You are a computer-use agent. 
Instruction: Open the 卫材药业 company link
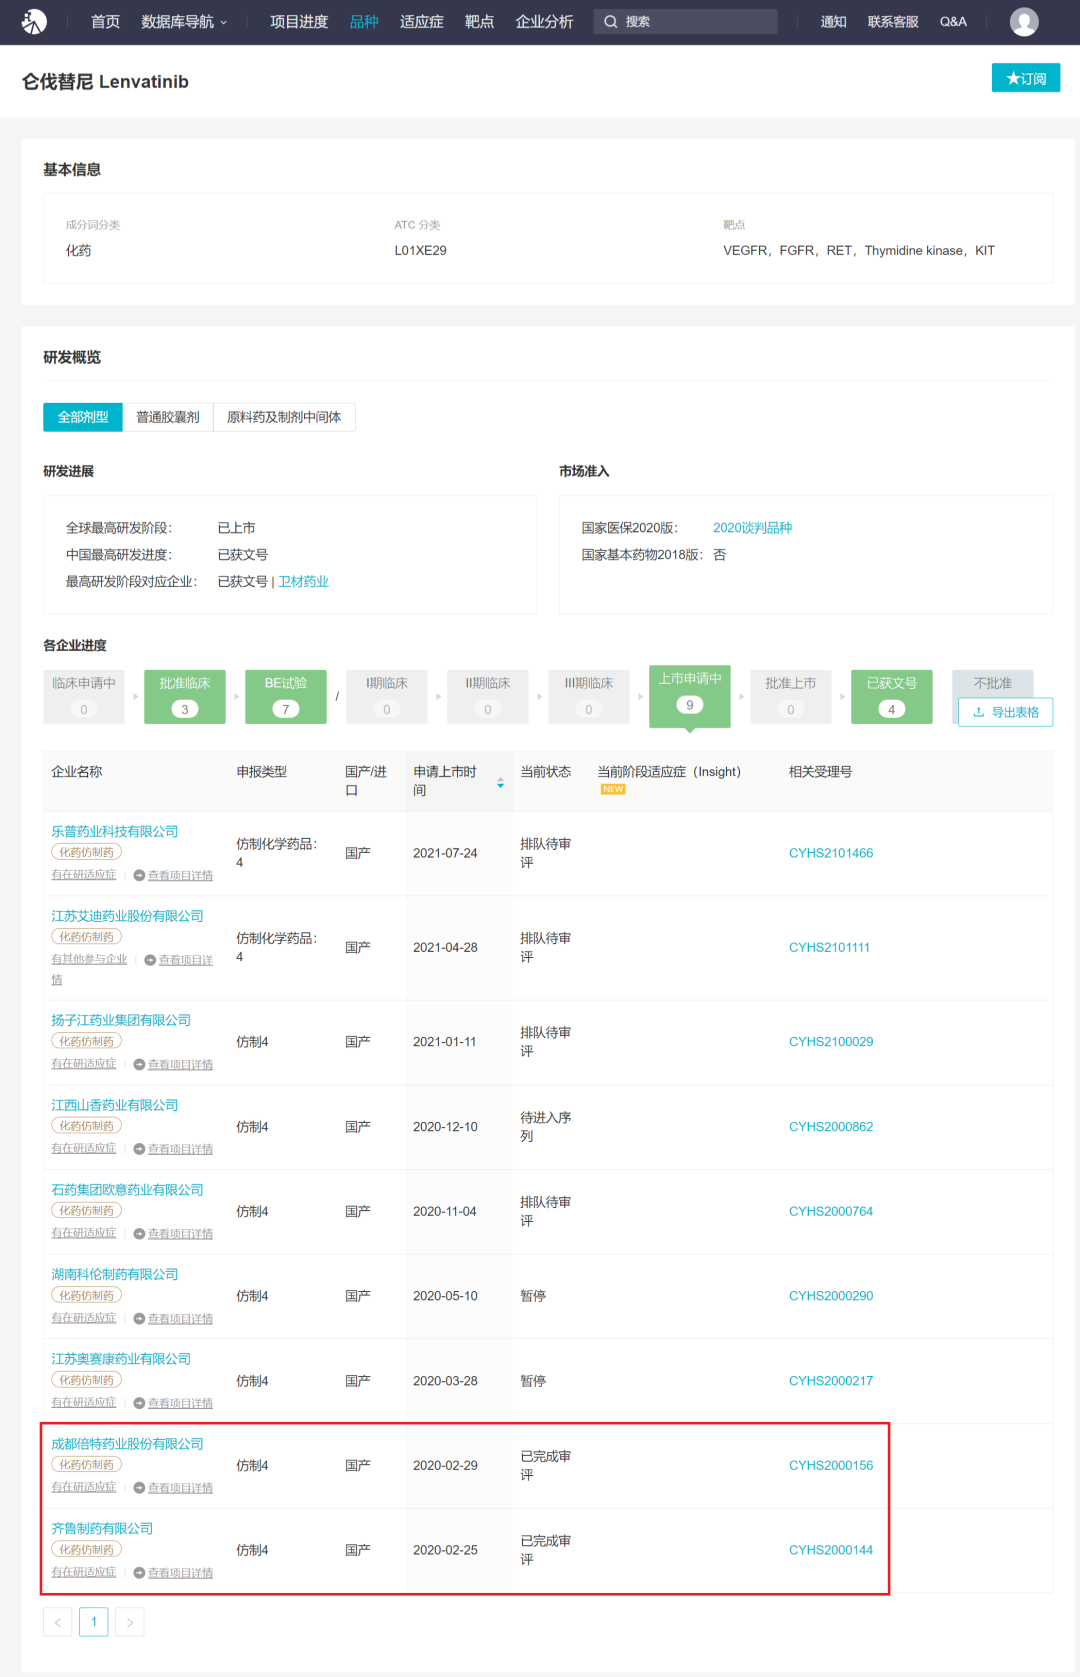click(303, 582)
